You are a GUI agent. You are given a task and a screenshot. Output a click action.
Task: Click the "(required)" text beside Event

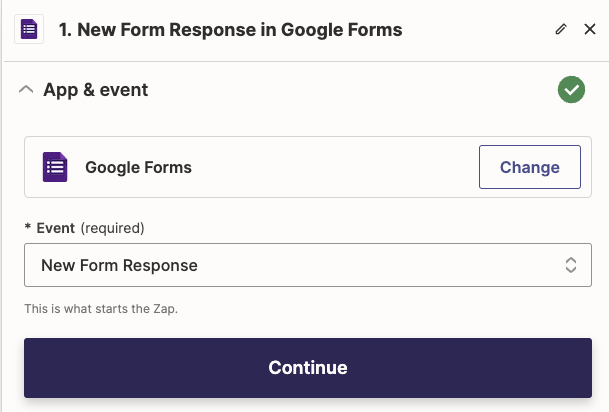[x=112, y=228]
